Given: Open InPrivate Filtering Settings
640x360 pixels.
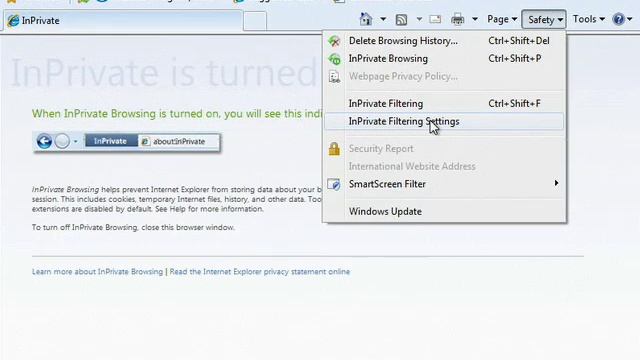Looking at the screenshot, I should point(444,122).
